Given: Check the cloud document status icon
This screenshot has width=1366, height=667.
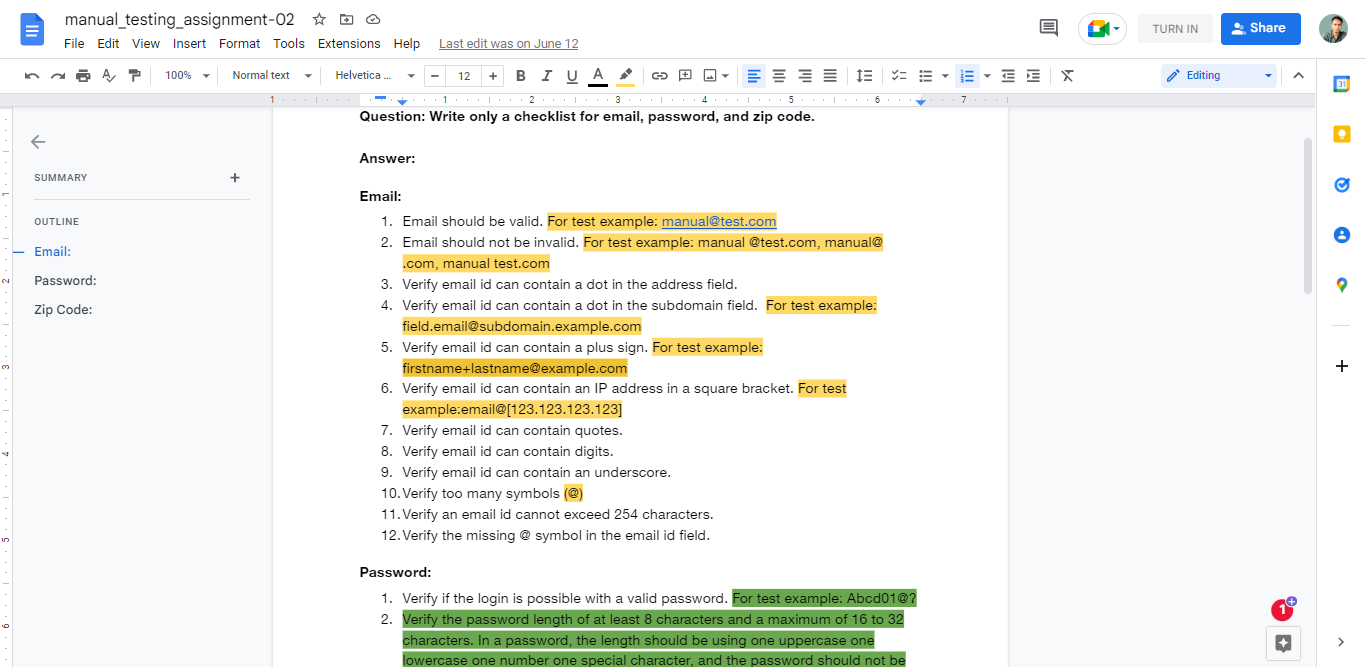Looking at the screenshot, I should 373,19.
